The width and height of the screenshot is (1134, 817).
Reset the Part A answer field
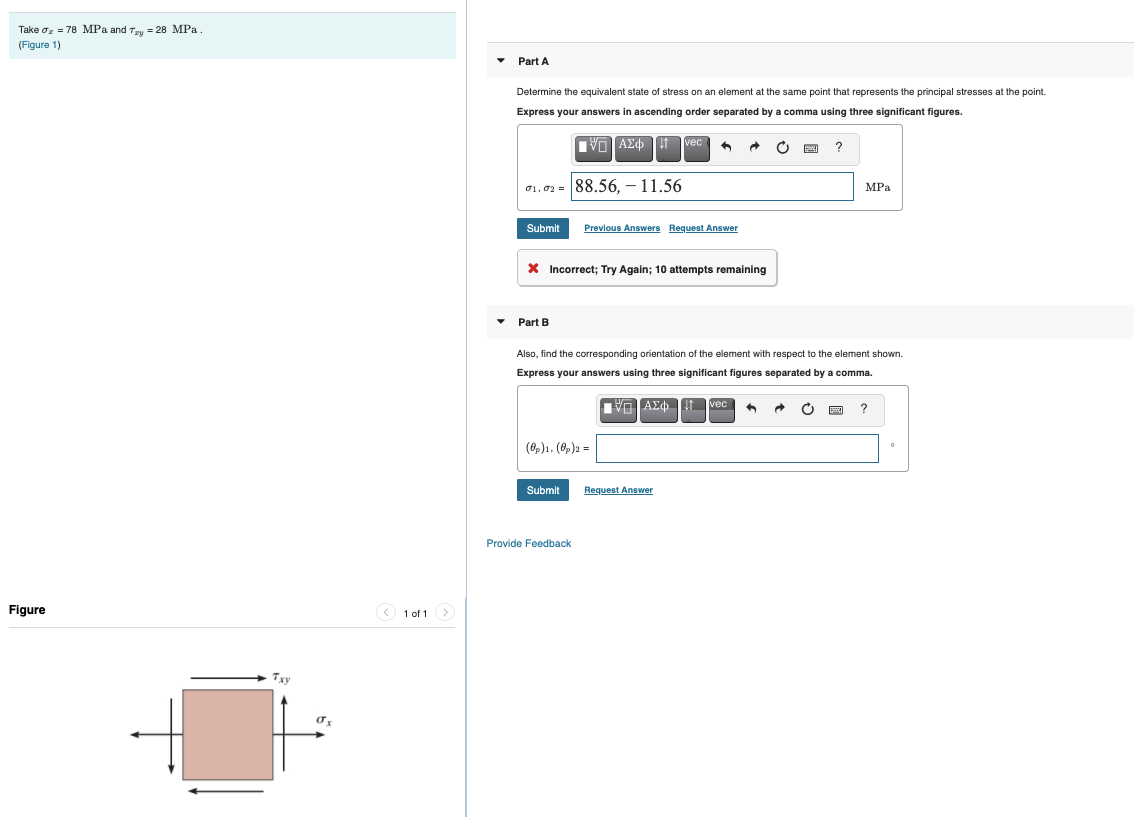(781, 148)
